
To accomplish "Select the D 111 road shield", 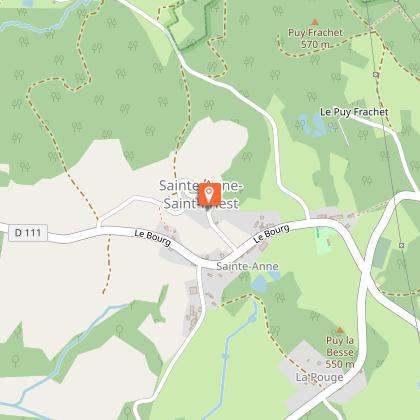I will tap(28, 233).
